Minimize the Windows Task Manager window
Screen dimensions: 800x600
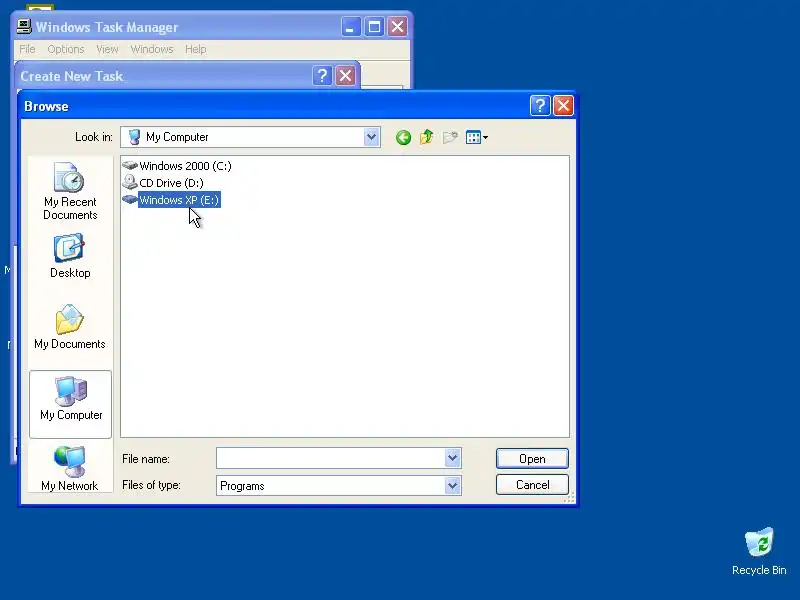click(x=351, y=27)
